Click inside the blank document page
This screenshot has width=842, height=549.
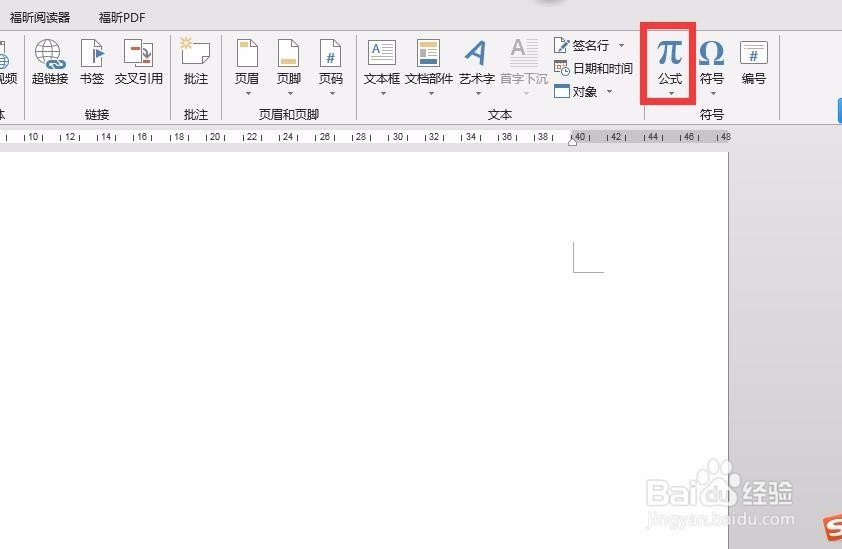(364, 350)
